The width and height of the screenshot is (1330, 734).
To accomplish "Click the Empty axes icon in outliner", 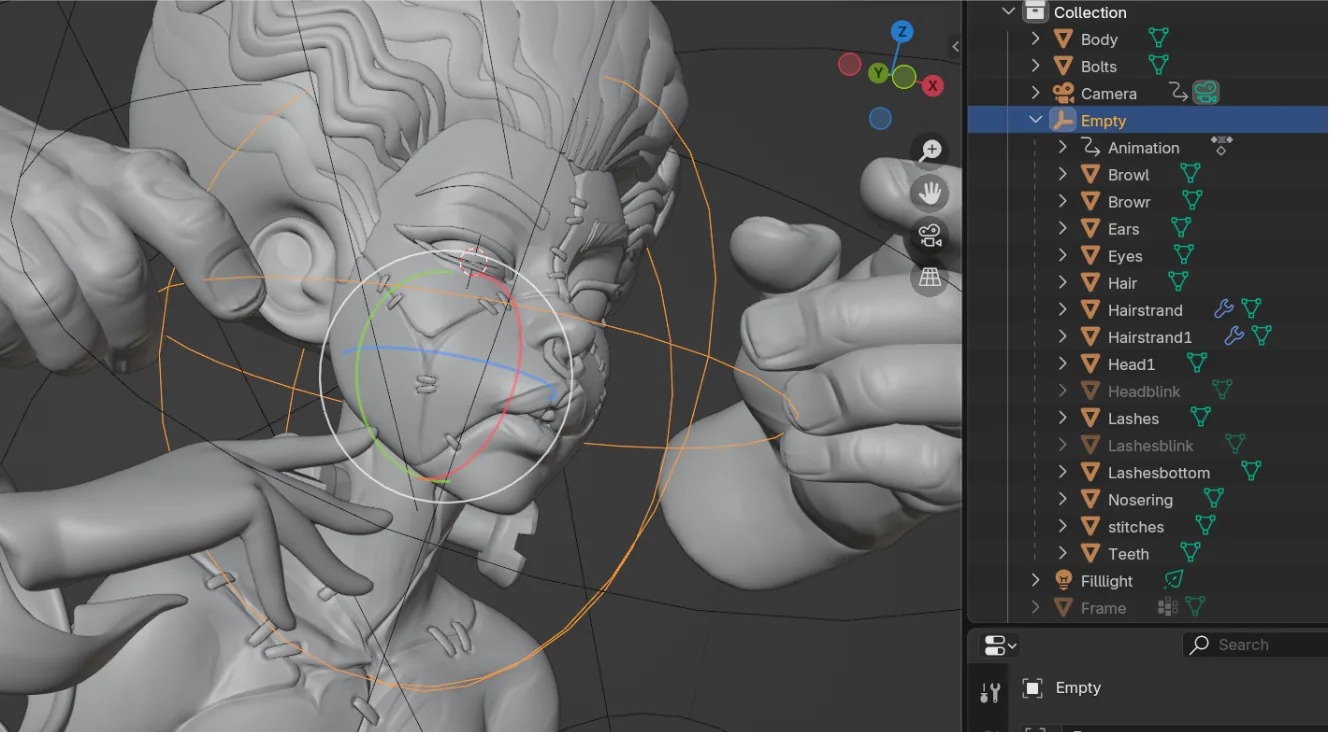I will (x=1062, y=120).
